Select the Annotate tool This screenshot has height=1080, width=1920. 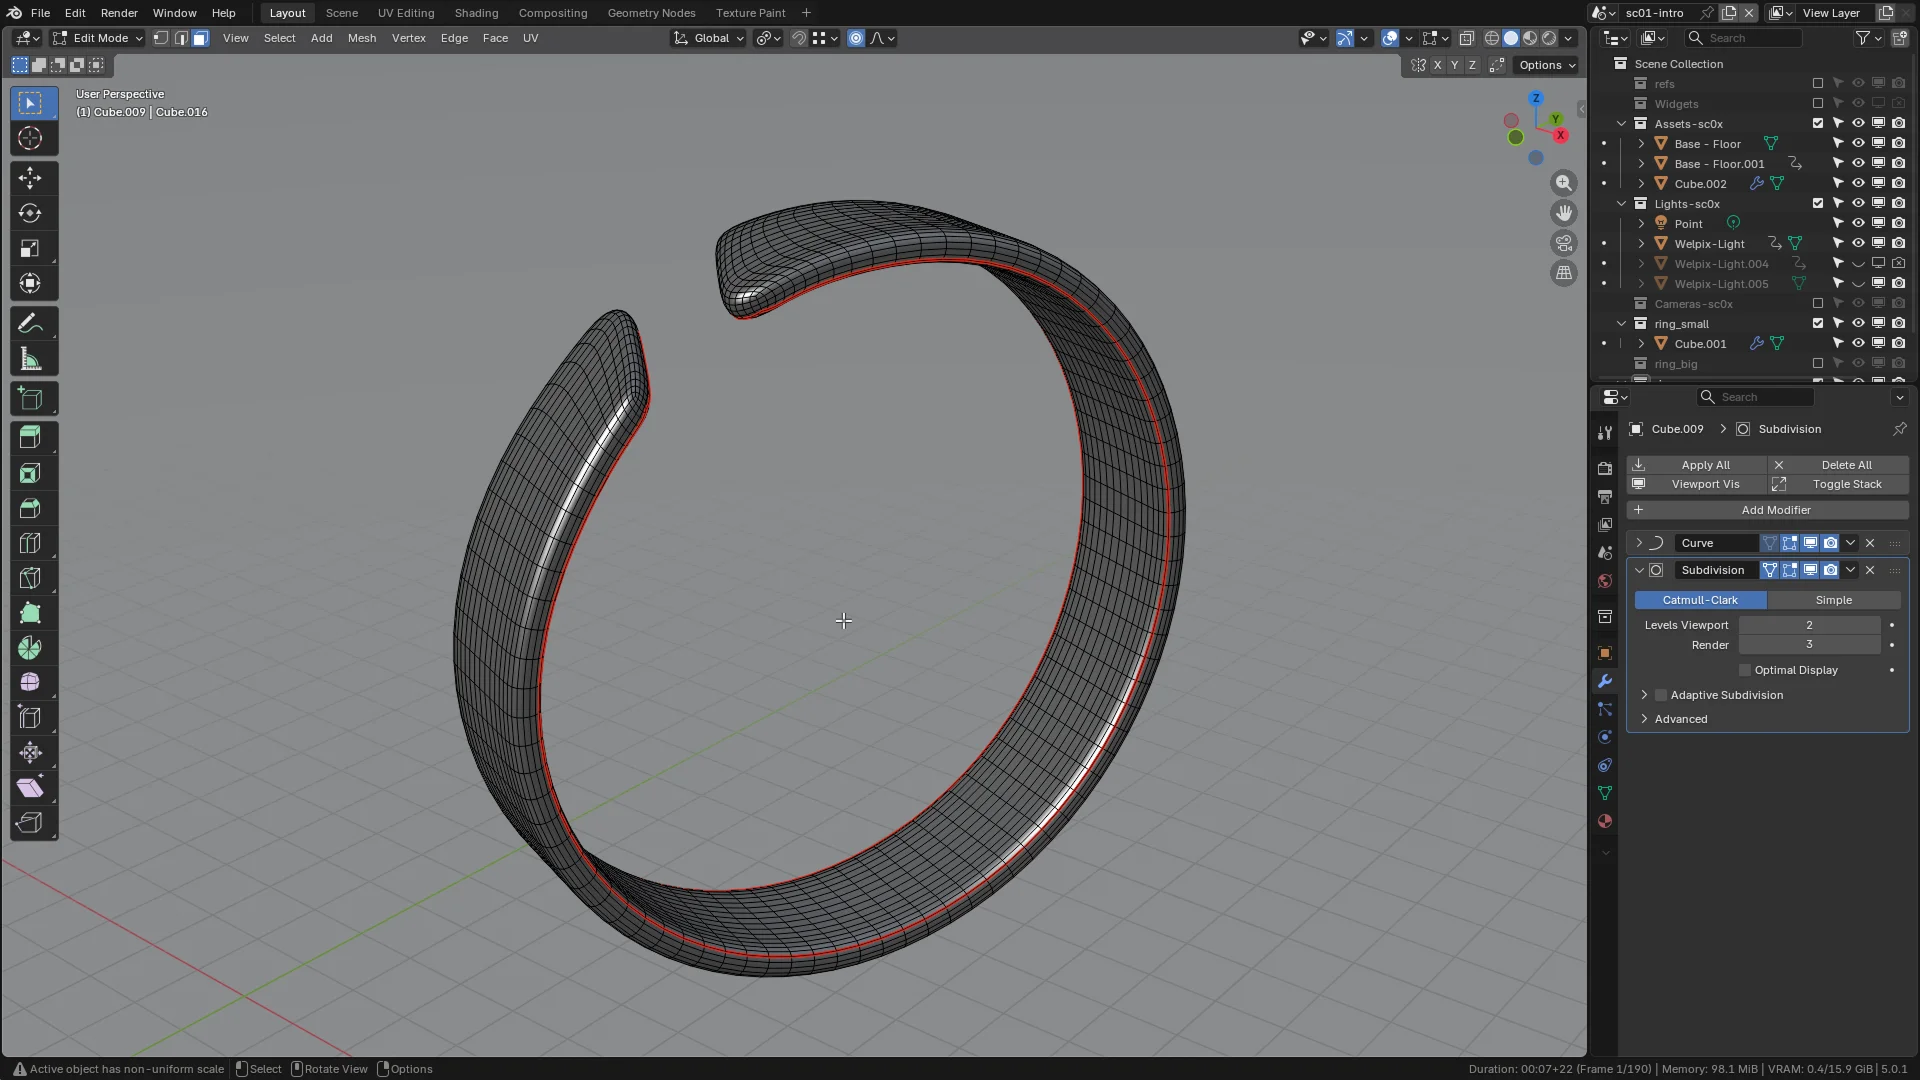click(30, 324)
